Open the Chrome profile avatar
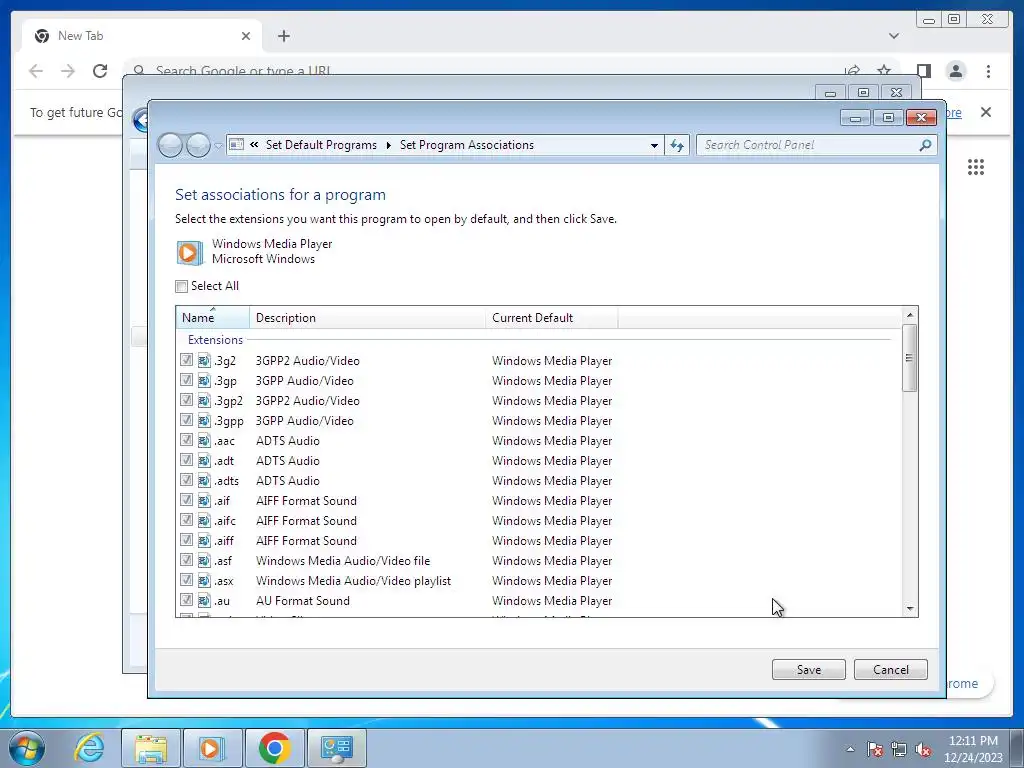The height and width of the screenshot is (768, 1024). (x=956, y=71)
